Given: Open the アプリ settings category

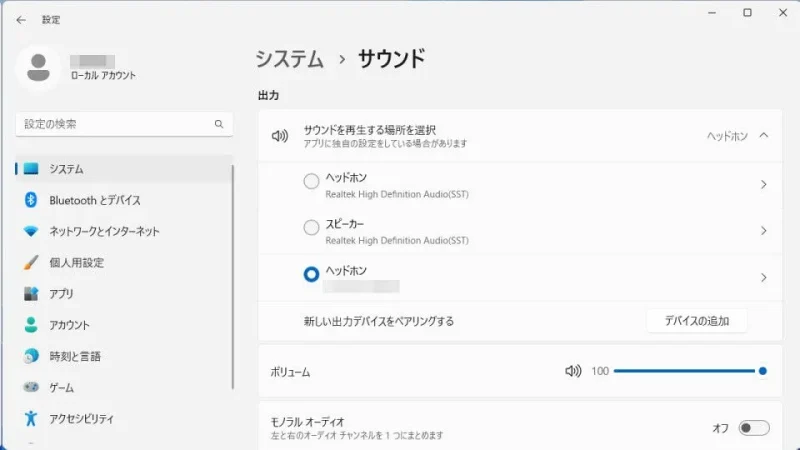Looking at the screenshot, I should [62, 294].
